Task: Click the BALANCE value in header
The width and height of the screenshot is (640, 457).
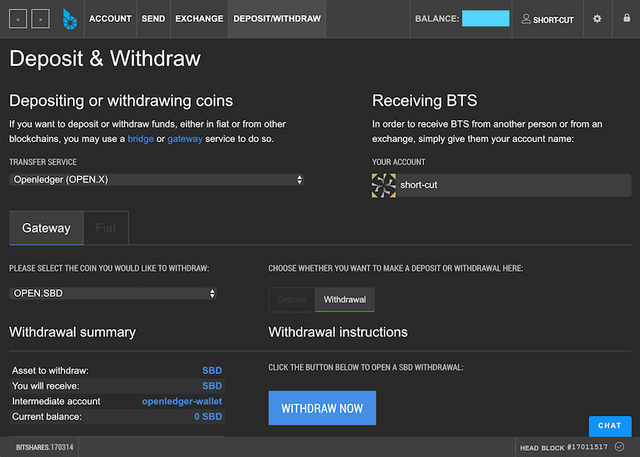Action: tap(486, 19)
